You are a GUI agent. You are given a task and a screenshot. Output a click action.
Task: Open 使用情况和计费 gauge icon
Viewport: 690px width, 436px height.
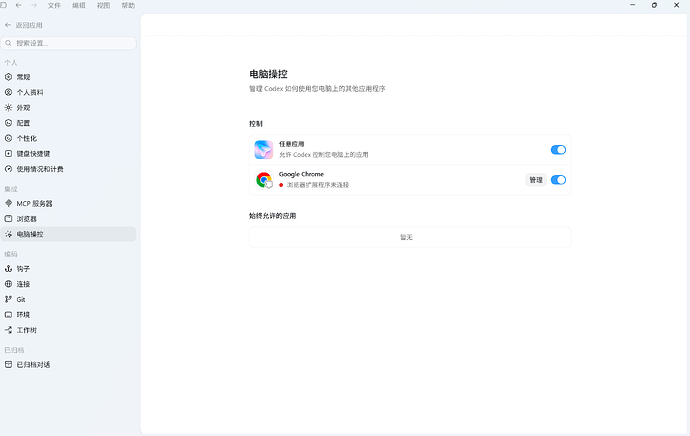(8, 169)
